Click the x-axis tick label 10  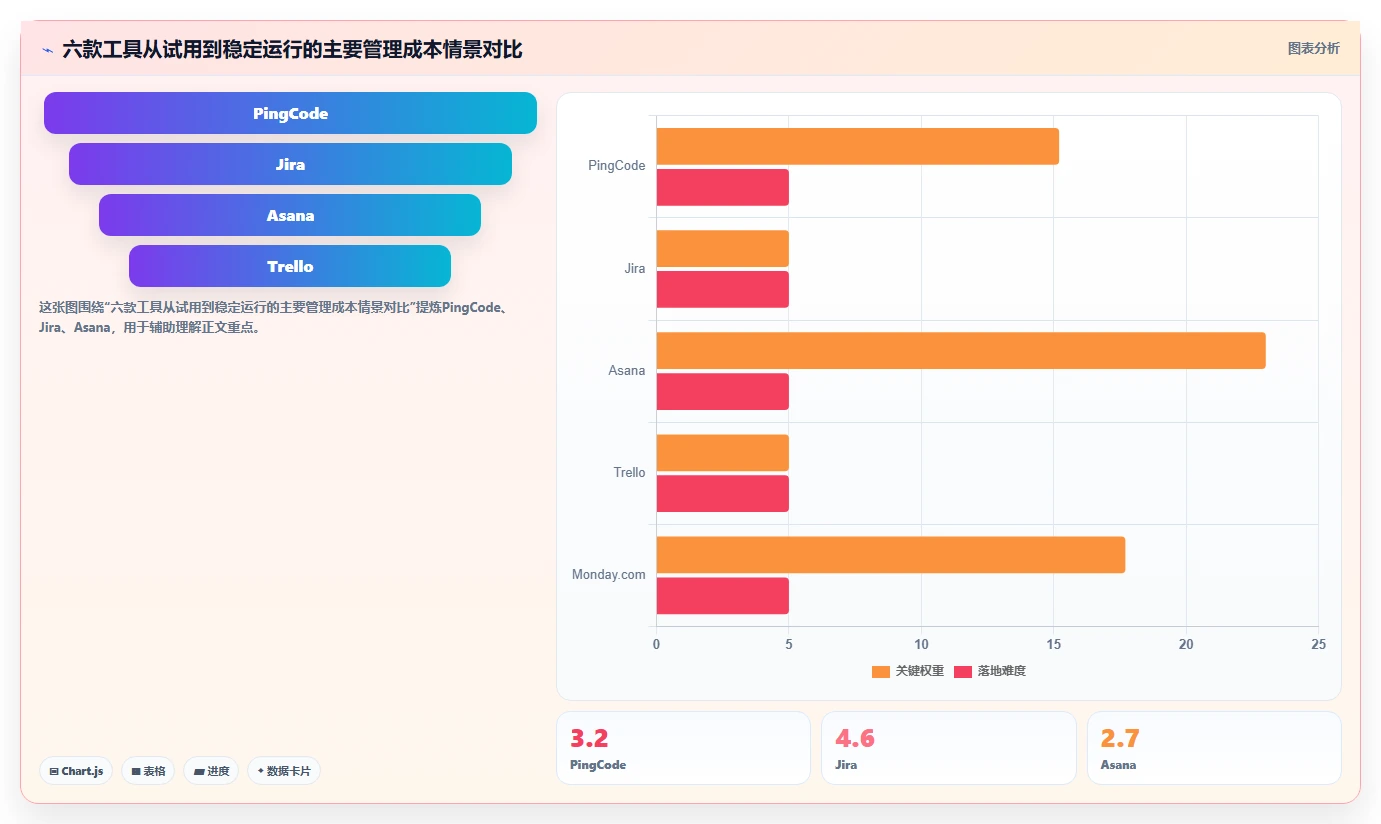click(921, 644)
